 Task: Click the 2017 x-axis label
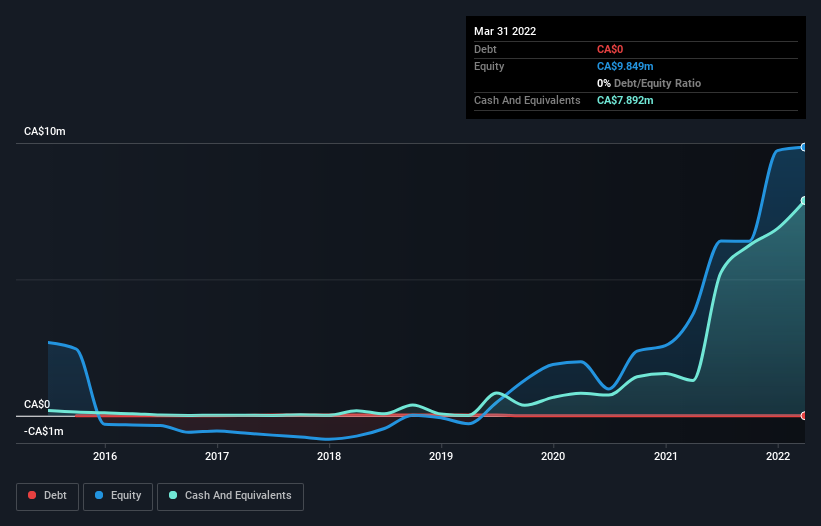pyautogui.click(x=217, y=456)
